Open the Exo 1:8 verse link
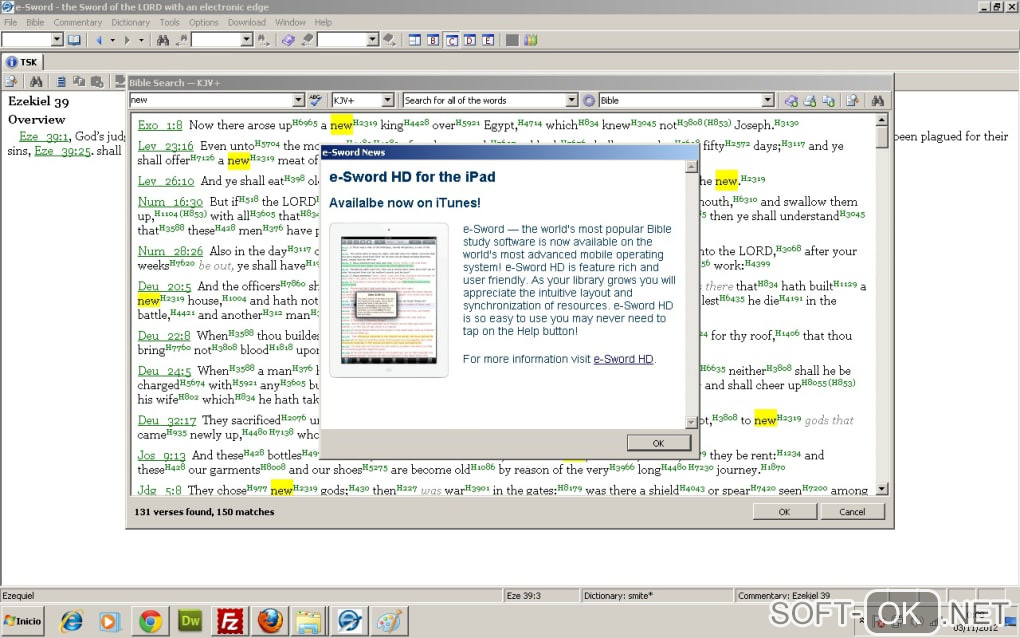1020x638 pixels. [160, 125]
